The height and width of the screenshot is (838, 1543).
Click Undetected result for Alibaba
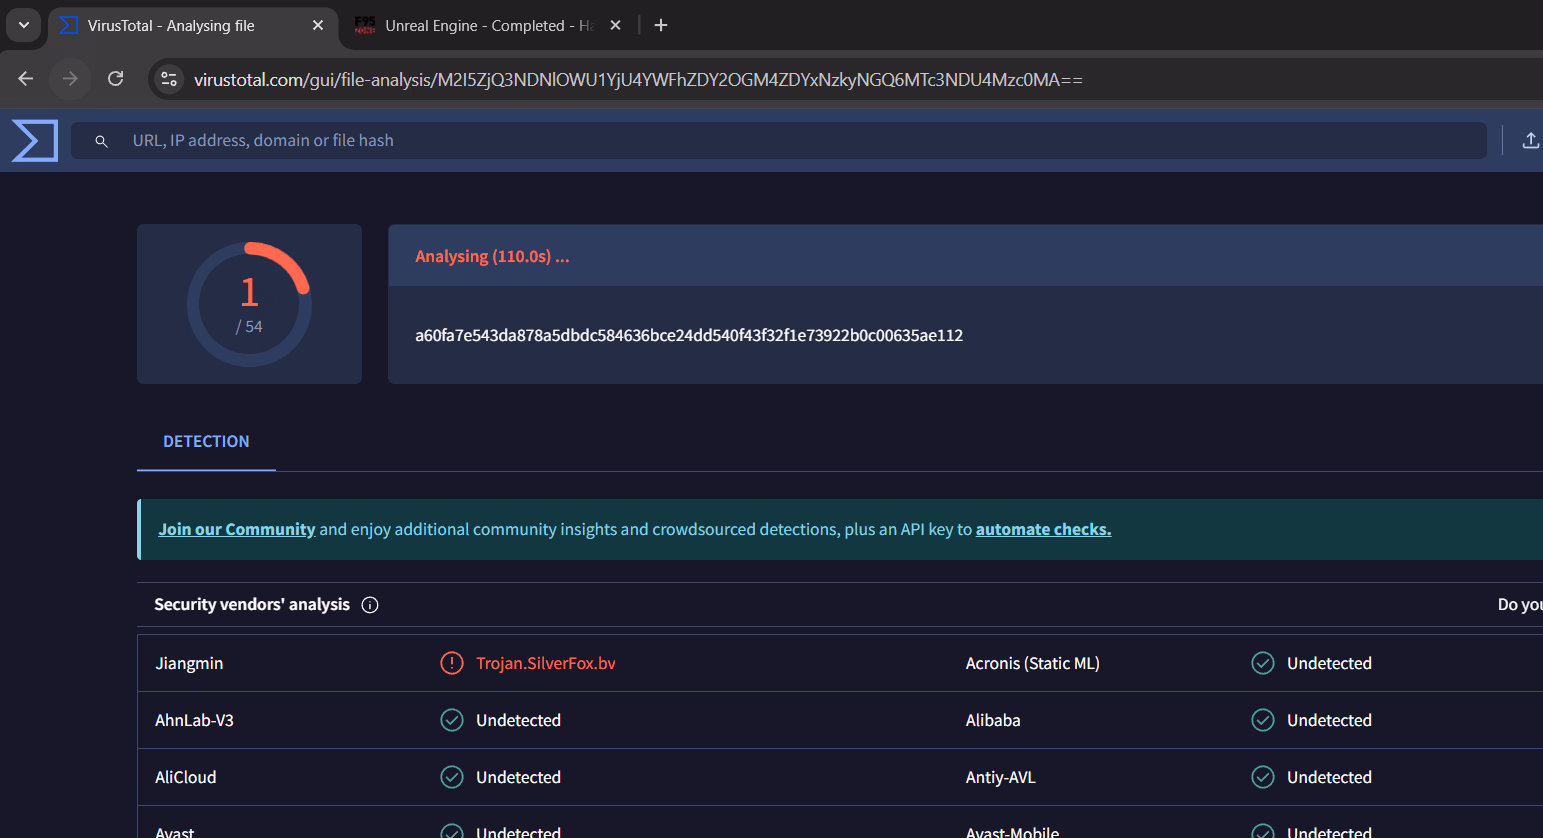[1329, 720]
